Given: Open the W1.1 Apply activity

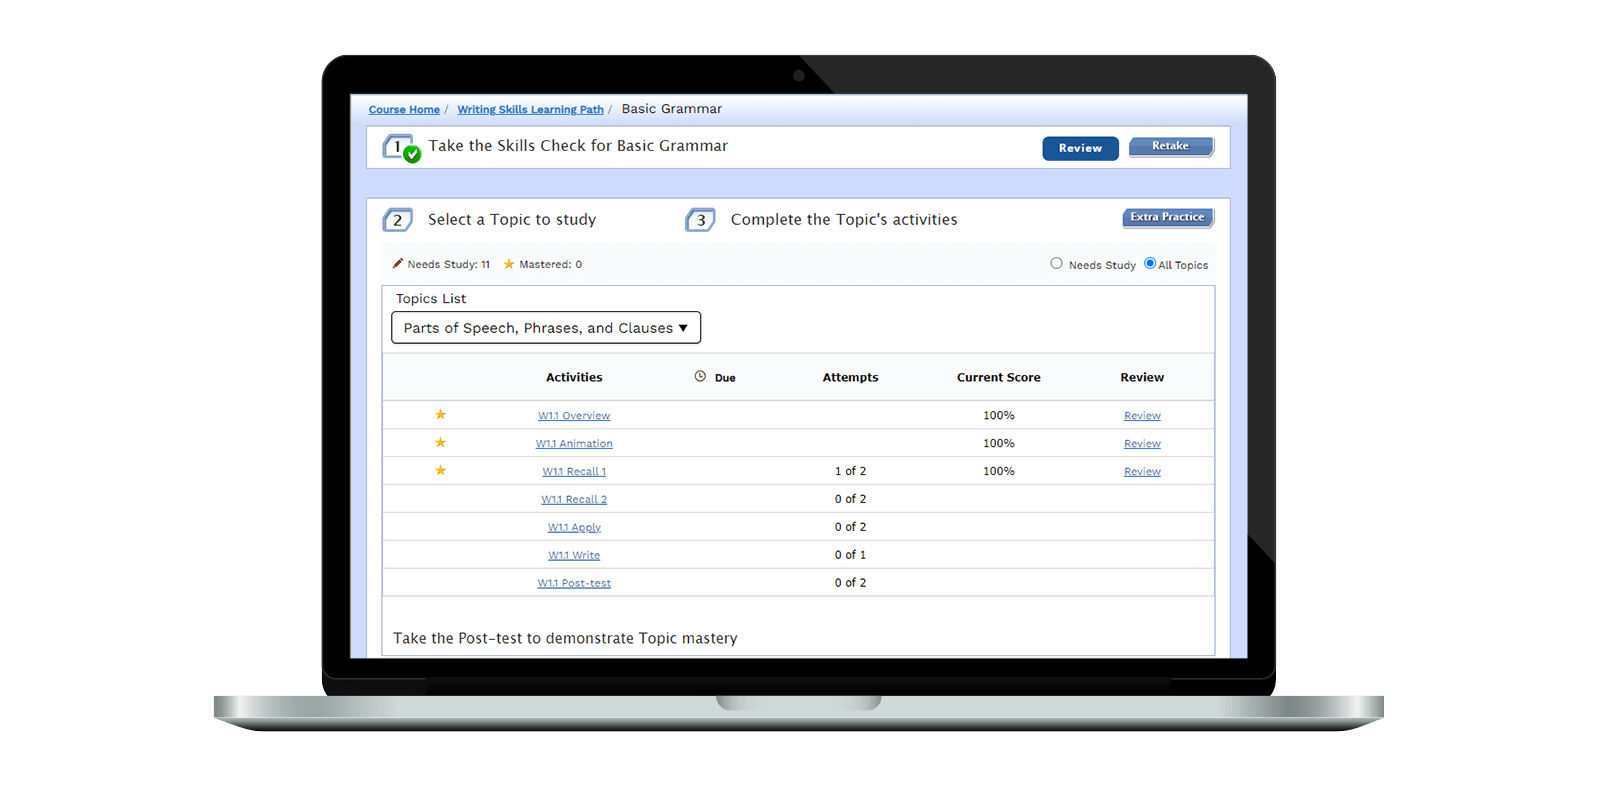Looking at the screenshot, I should 574,527.
